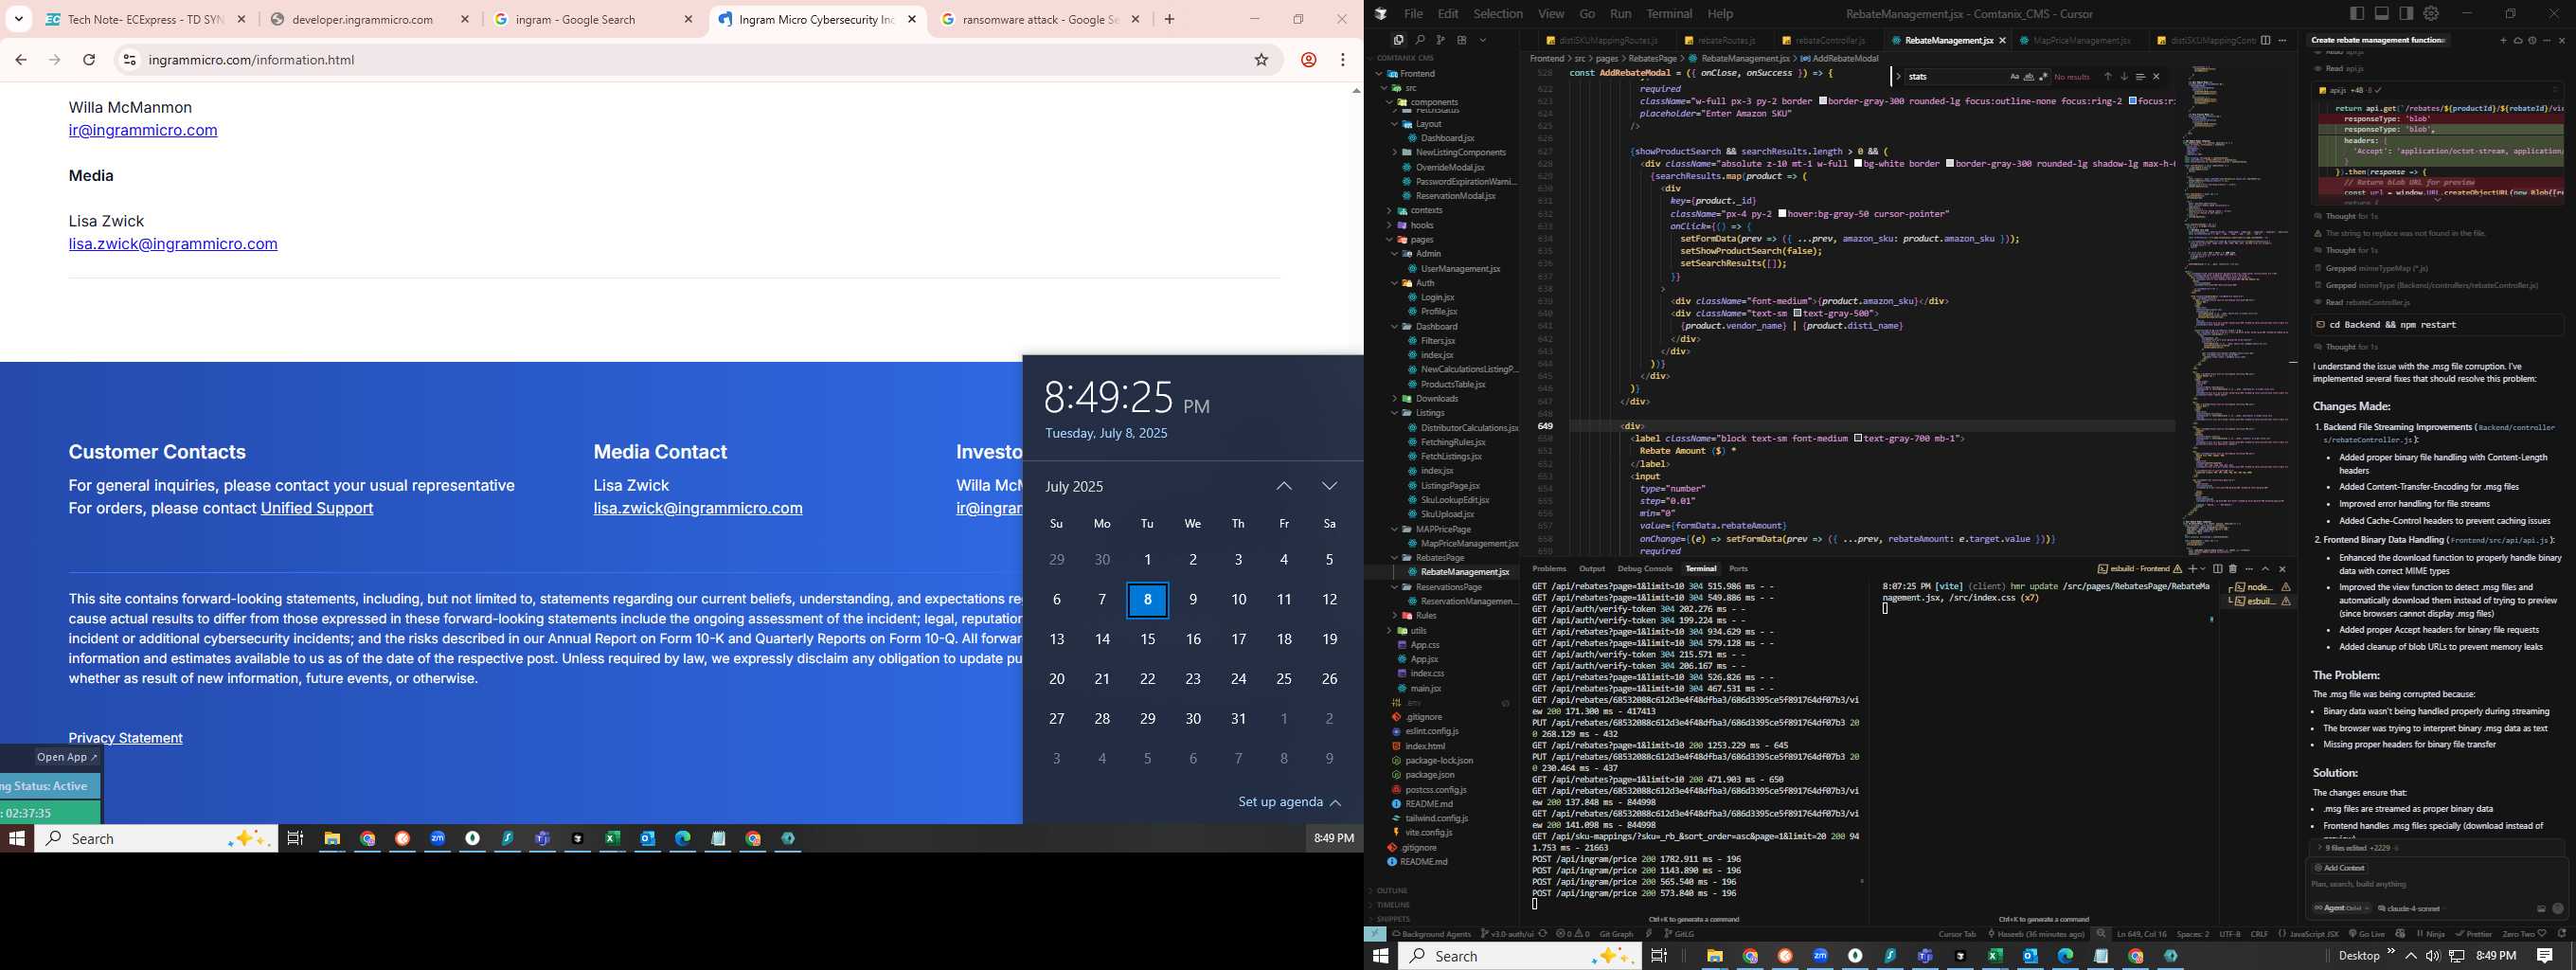The image size is (2576, 970).
Task: Toggle Find in Selection in find widget
Action: (2140, 76)
